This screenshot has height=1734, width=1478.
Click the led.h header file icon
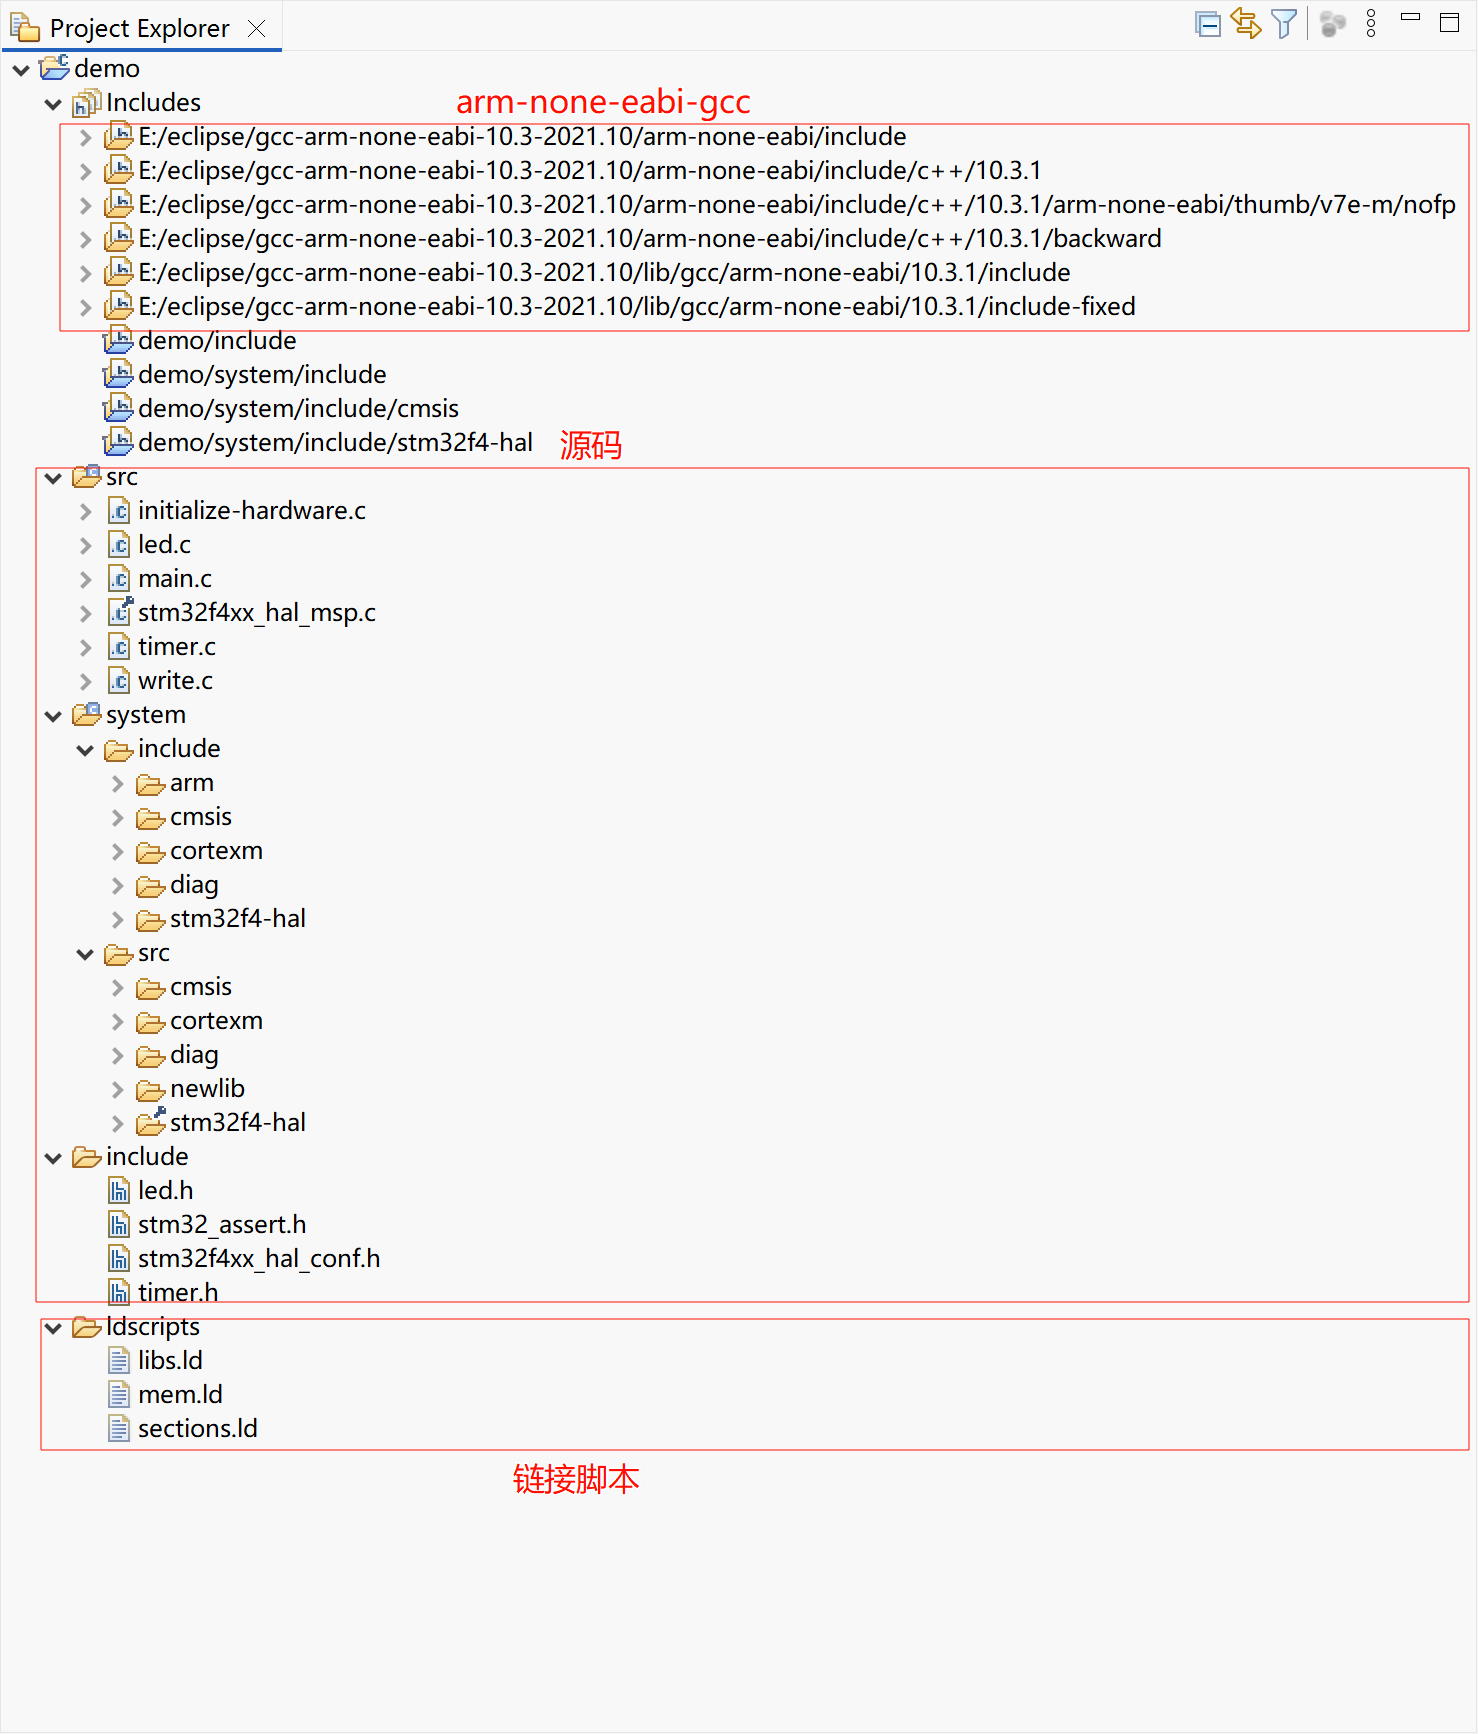click(x=119, y=1191)
